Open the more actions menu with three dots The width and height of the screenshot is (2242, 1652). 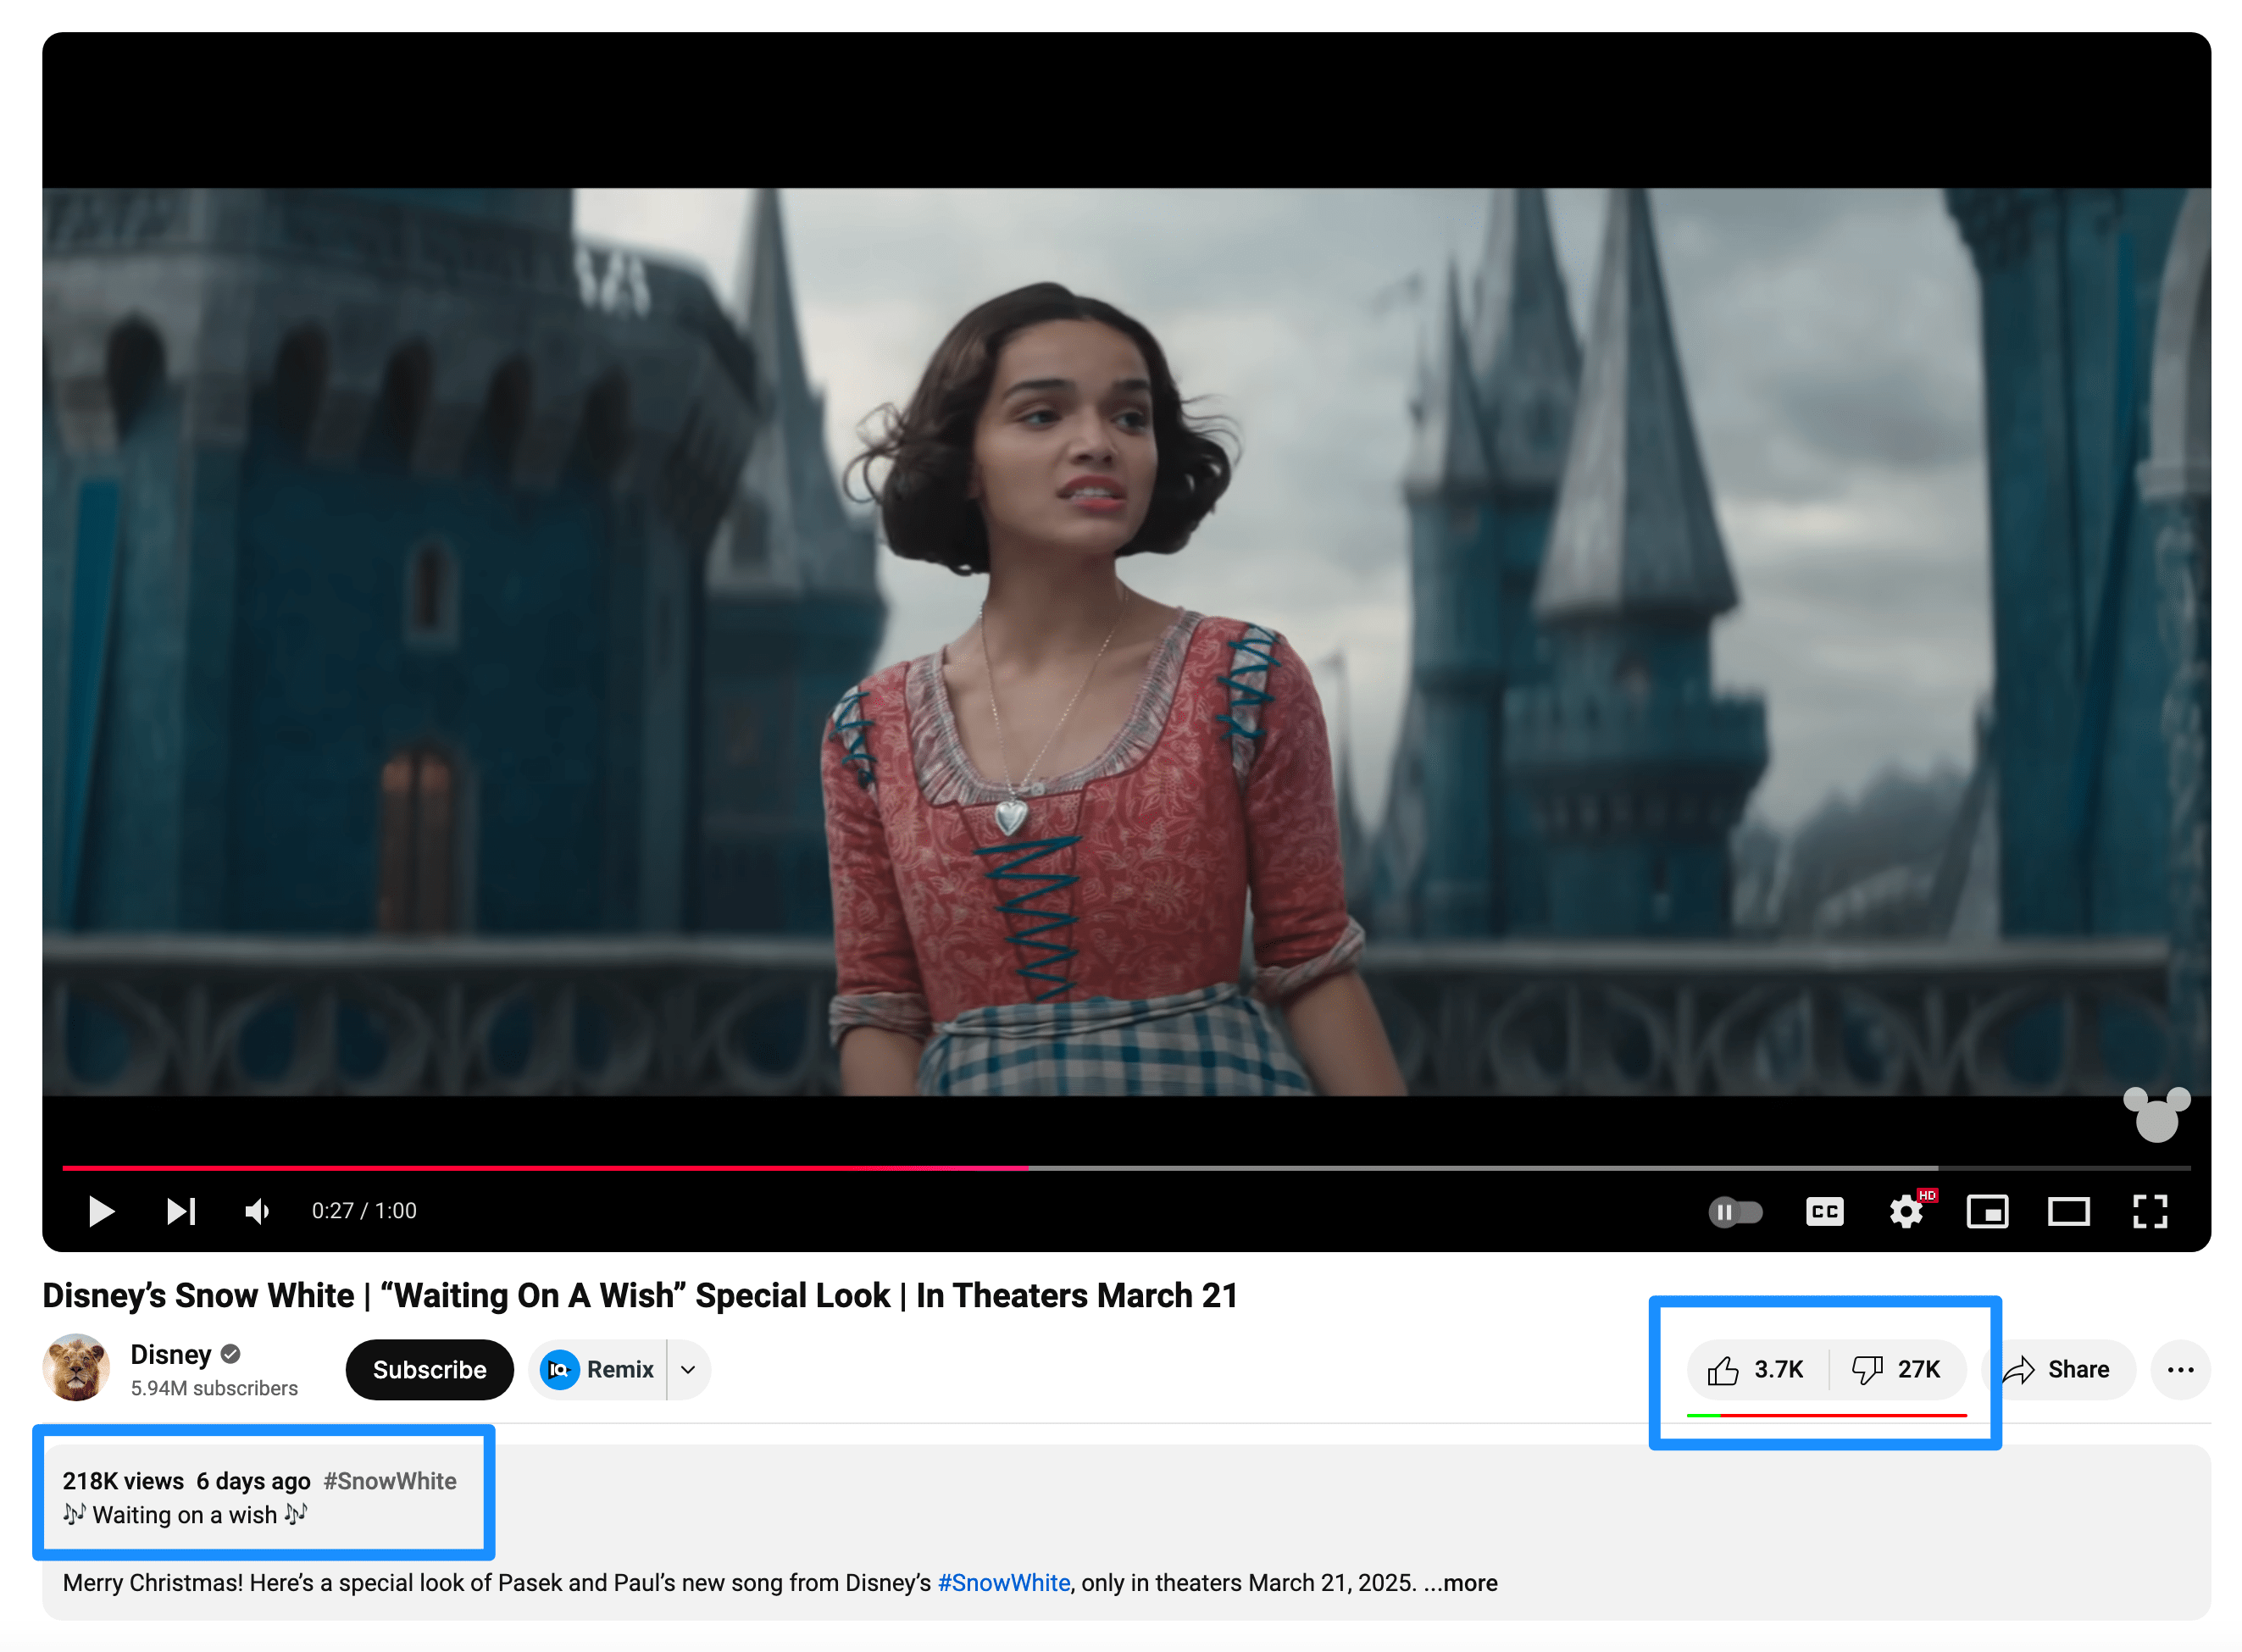[2180, 1370]
